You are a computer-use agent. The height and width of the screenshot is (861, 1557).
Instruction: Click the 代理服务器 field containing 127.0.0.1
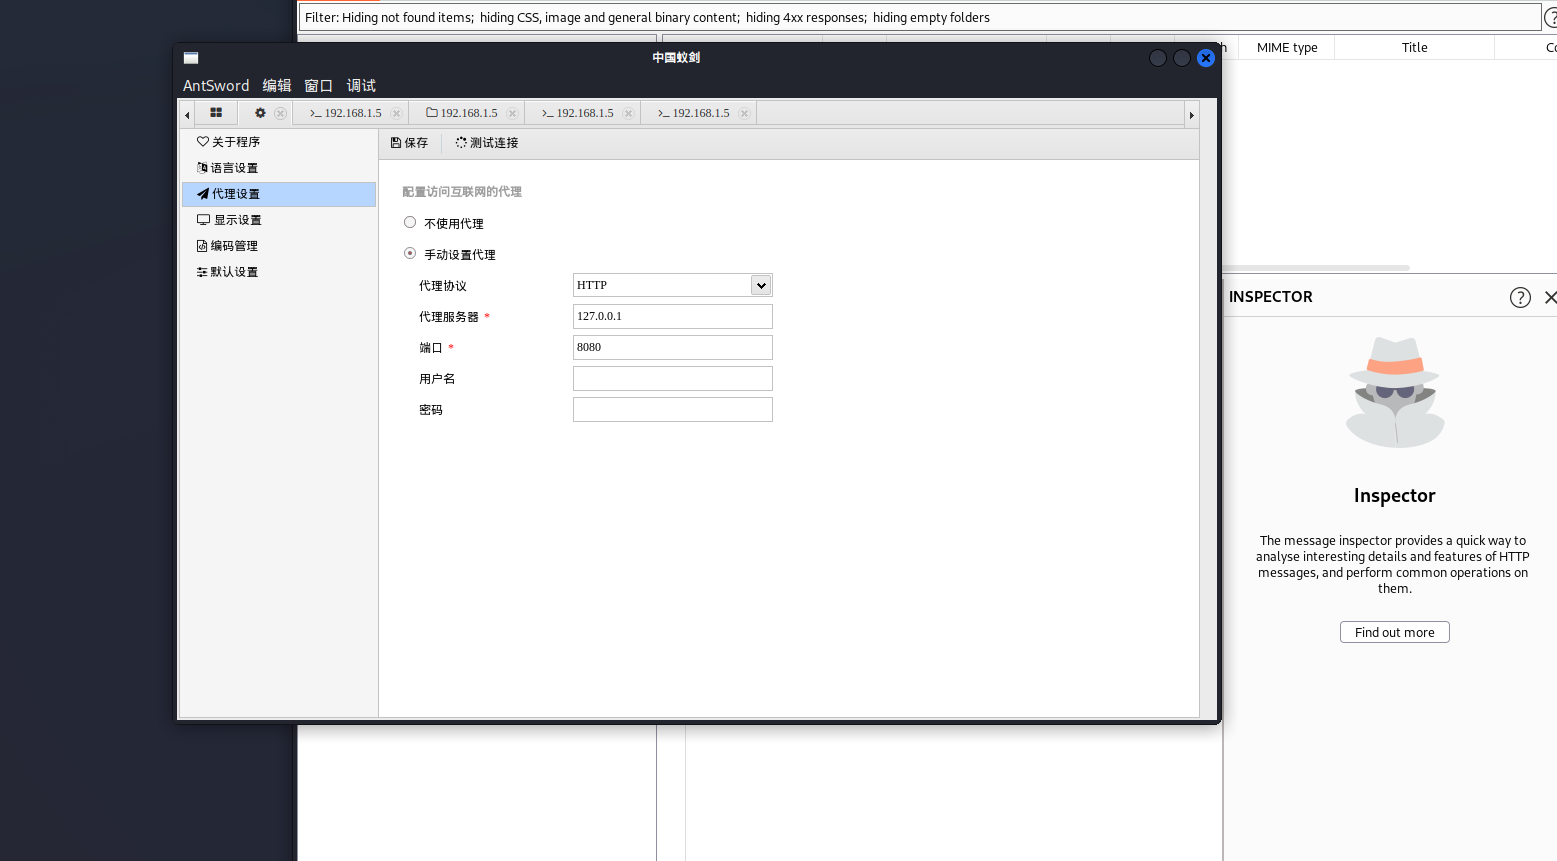click(x=673, y=316)
